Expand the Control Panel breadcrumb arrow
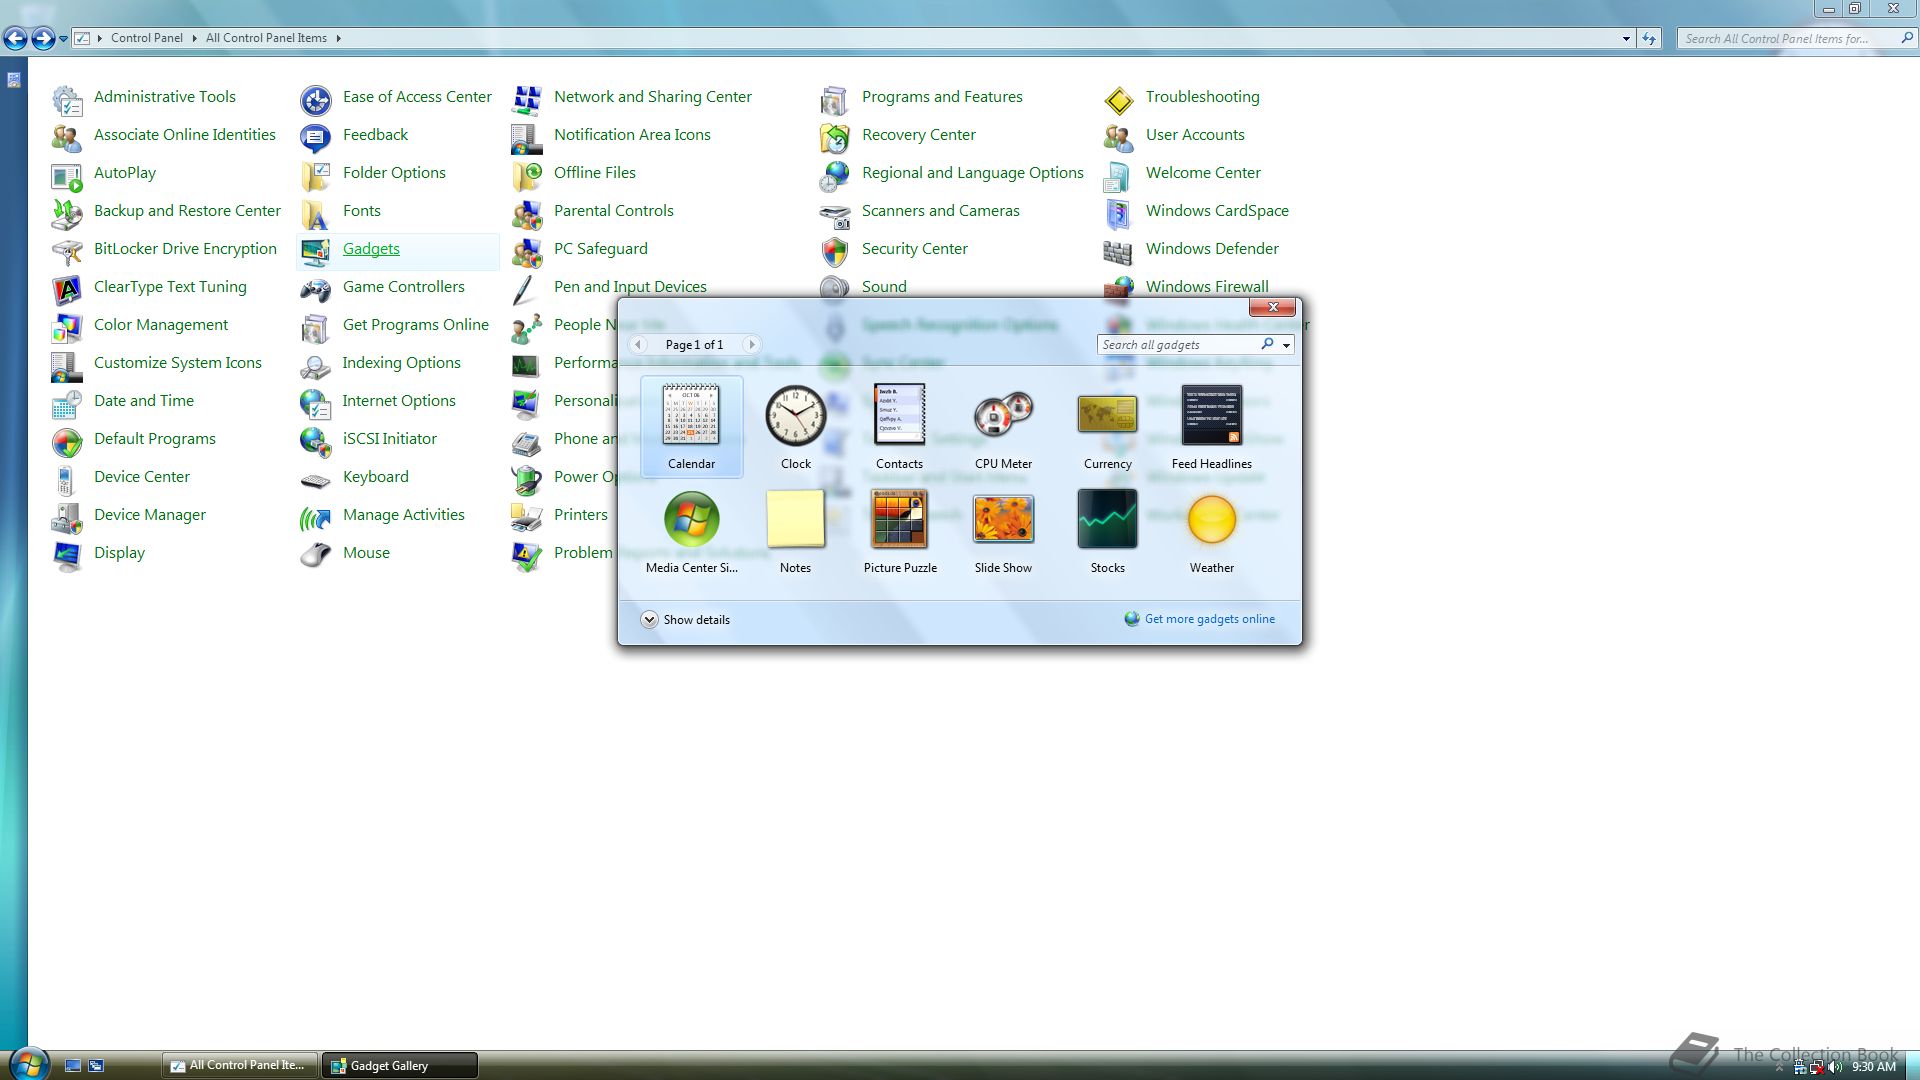The image size is (1920, 1080). pyautogui.click(x=194, y=38)
